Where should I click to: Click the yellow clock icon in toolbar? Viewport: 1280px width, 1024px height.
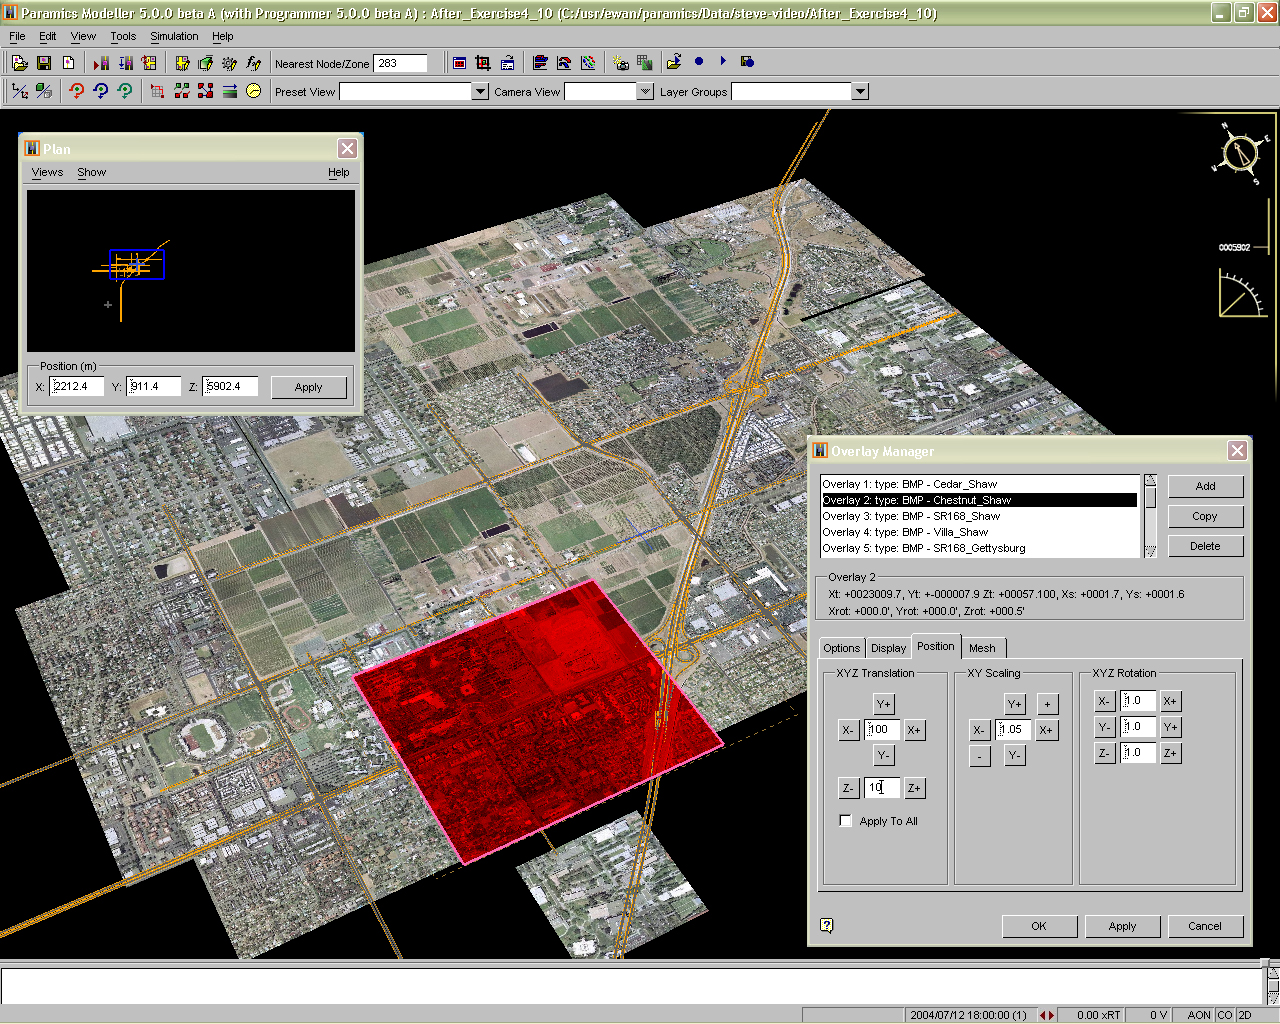click(254, 91)
